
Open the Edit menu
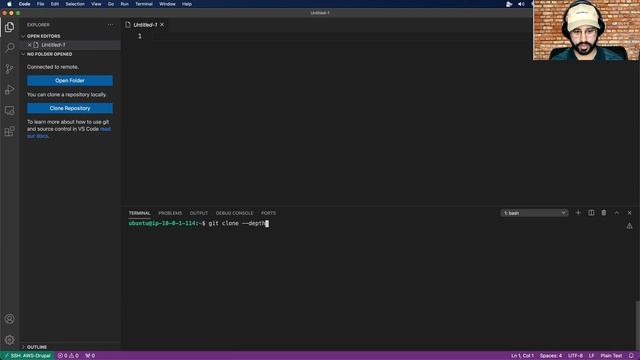[x=55, y=4]
